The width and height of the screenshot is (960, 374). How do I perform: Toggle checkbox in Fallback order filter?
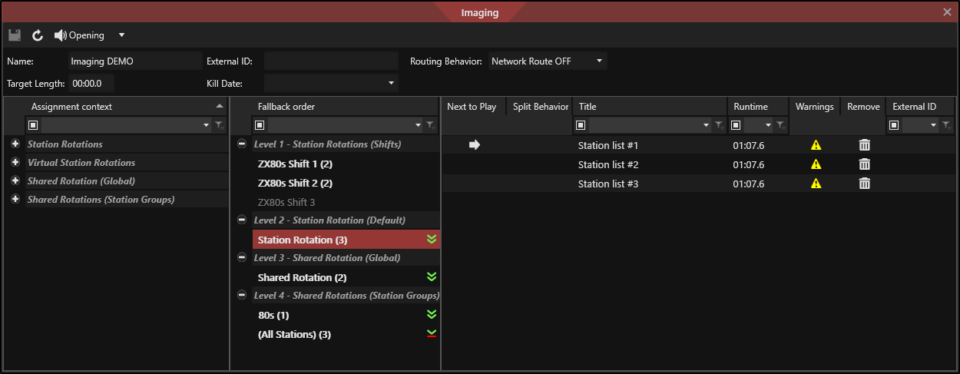coord(260,125)
